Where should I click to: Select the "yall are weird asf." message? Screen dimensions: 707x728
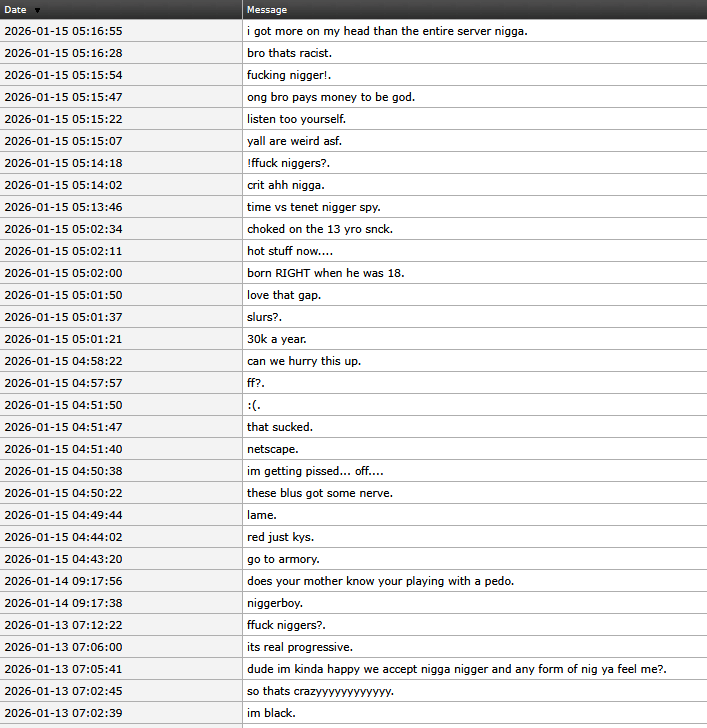click(294, 141)
